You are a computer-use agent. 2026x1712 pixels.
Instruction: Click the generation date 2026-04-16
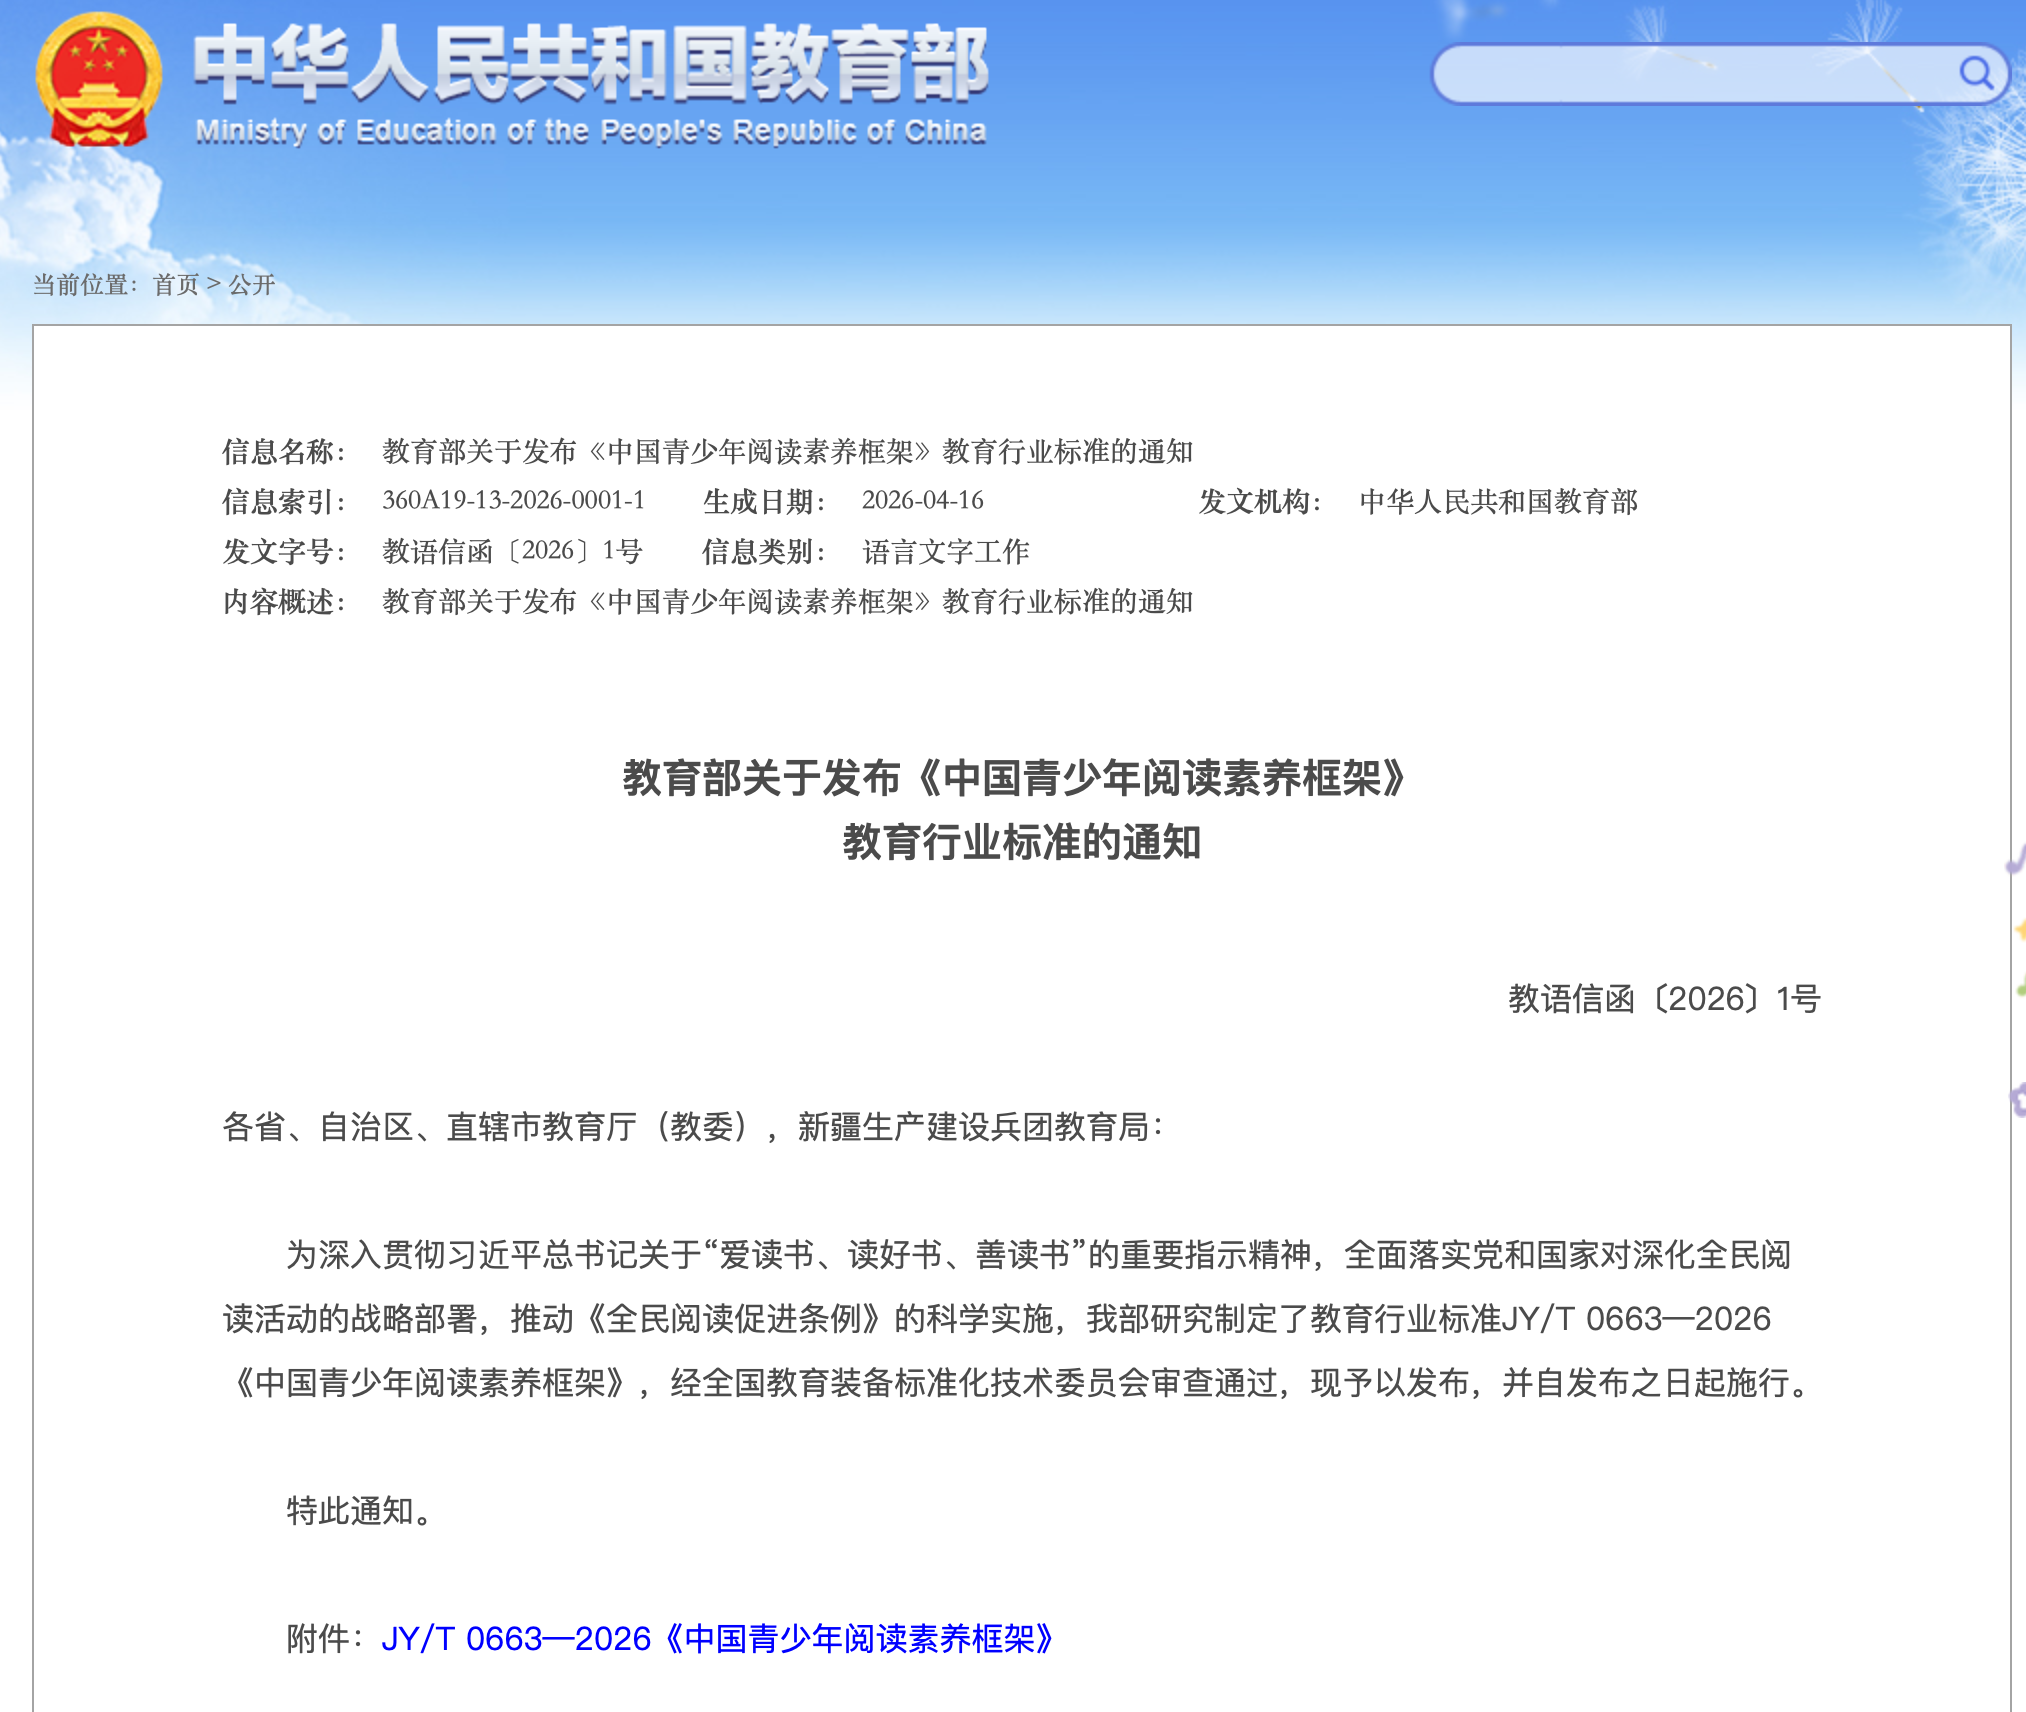(x=922, y=501)
